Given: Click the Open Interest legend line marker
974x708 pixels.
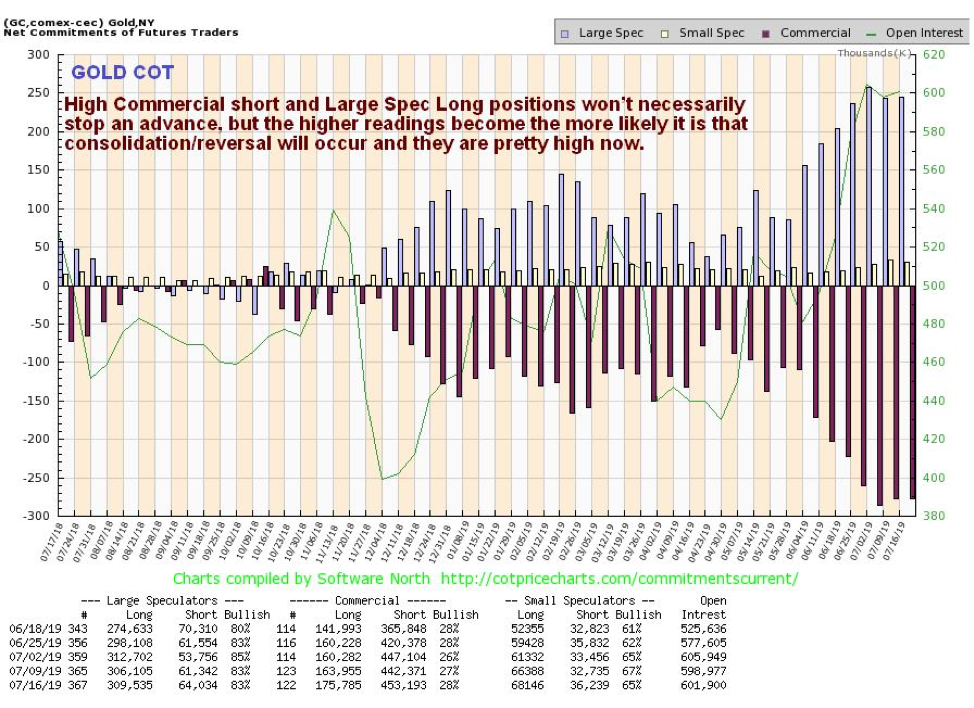Looking at the screenshot, I should click(x=872, y=35).
